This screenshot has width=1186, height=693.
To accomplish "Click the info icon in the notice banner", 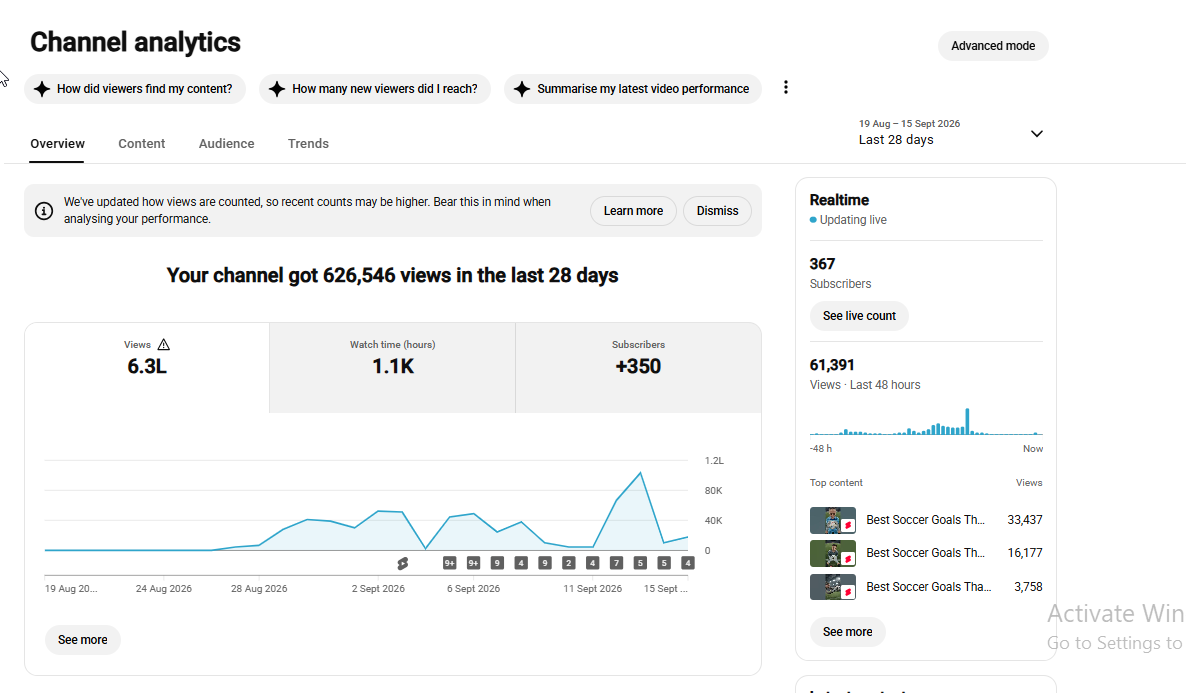I will click(x=44, y=211).
